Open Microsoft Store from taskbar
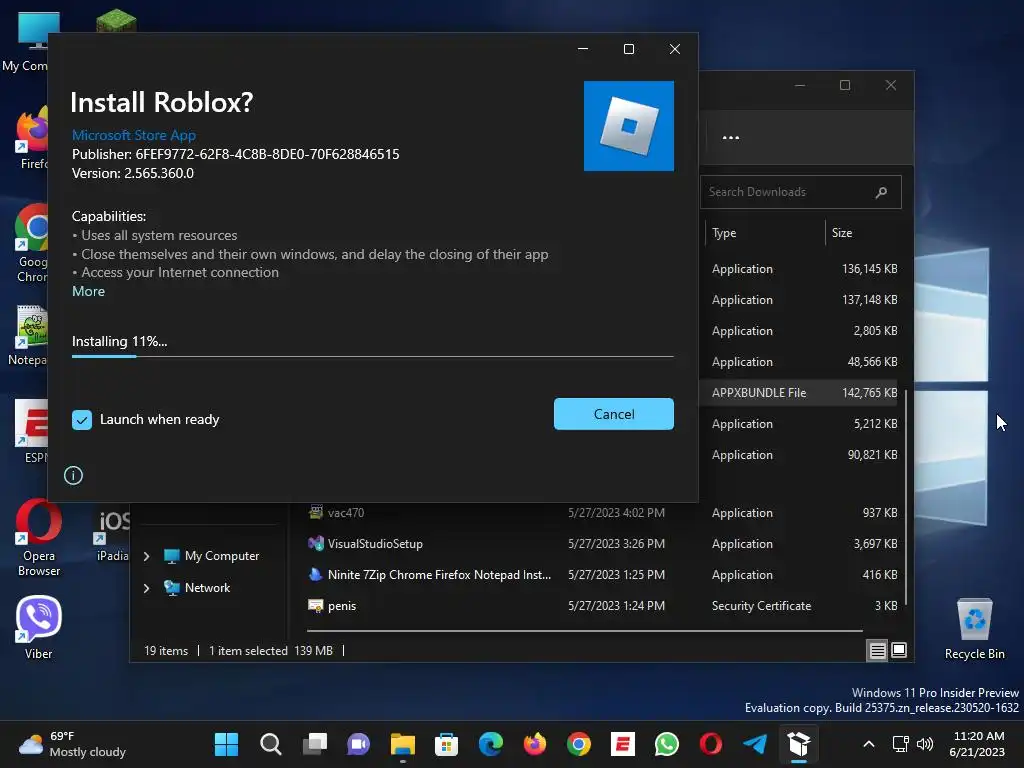The image size is (1024, 768). click(447, 744)
